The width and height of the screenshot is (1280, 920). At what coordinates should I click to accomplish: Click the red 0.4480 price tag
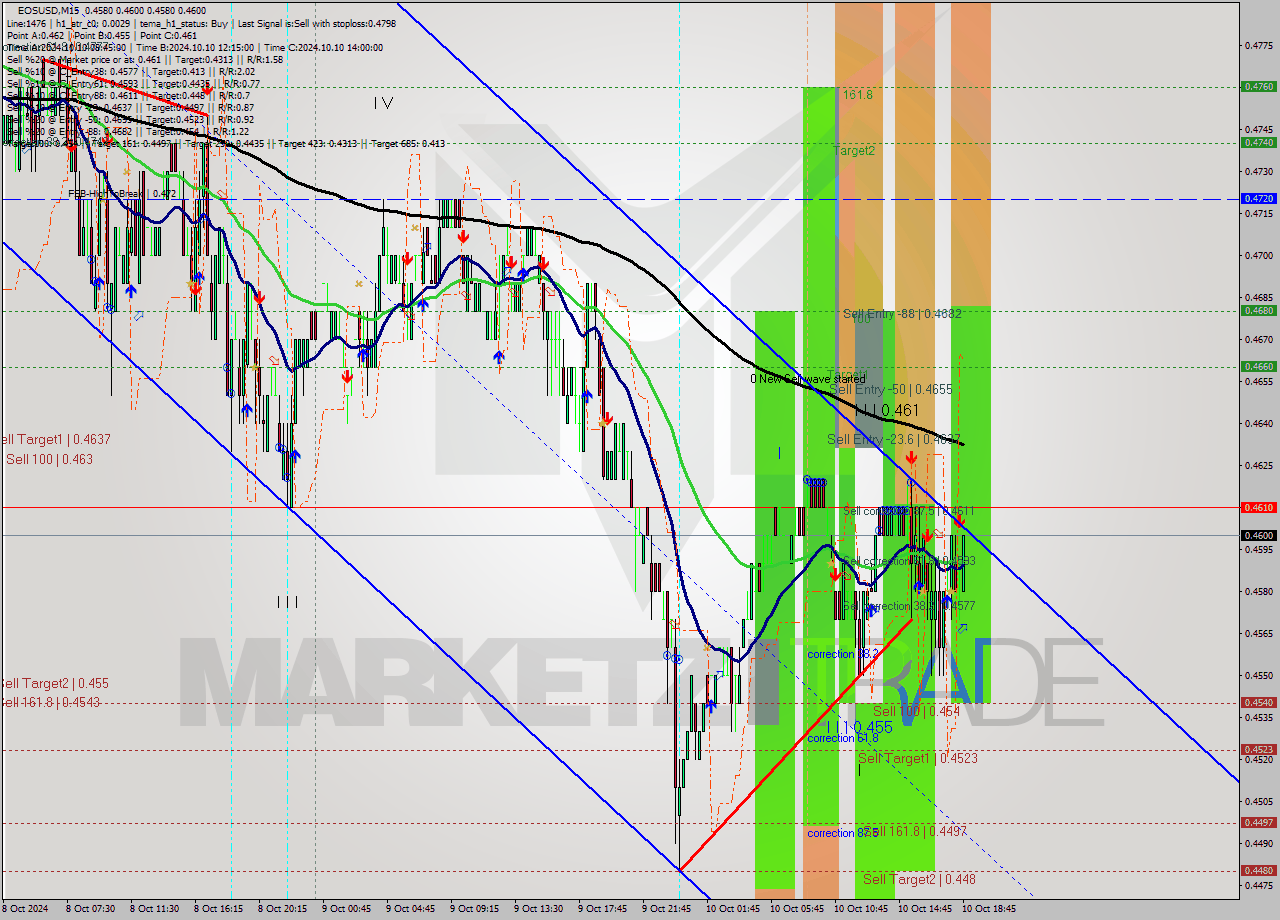click(1258, 870)
